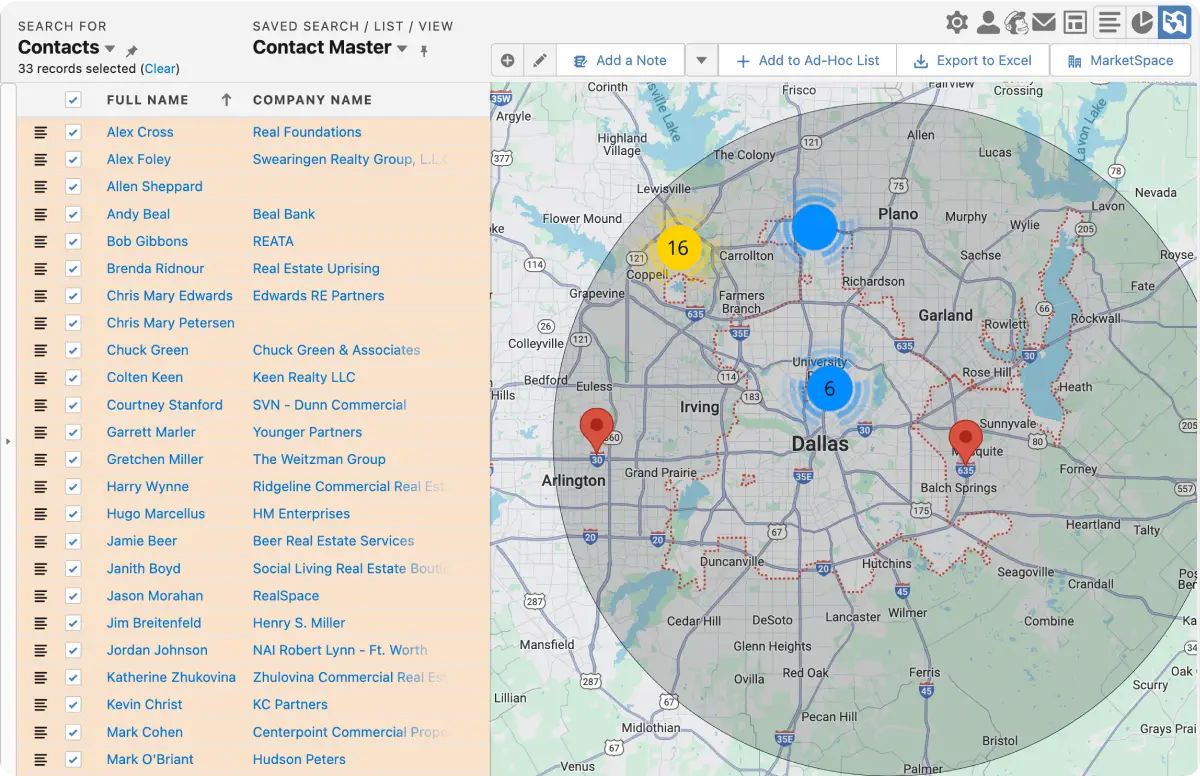Open the Henry S. Miller company link
This screenshot has height=776, width=1200.
[x=299, y=623]
